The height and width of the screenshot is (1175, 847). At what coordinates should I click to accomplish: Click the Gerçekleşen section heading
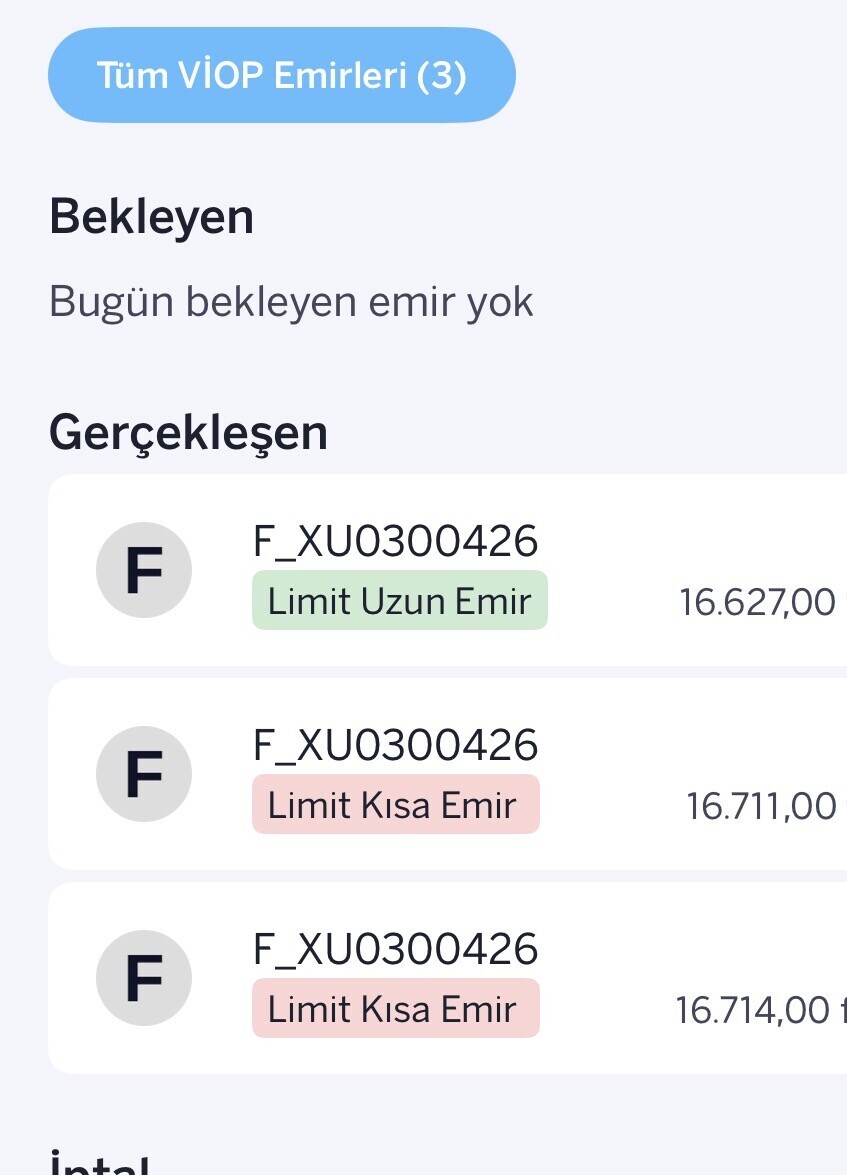pos(188,433)
